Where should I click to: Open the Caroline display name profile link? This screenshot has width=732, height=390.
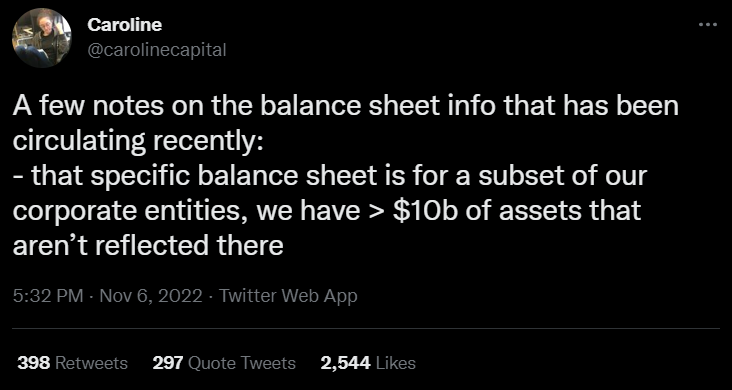click(x=125, y=25)
